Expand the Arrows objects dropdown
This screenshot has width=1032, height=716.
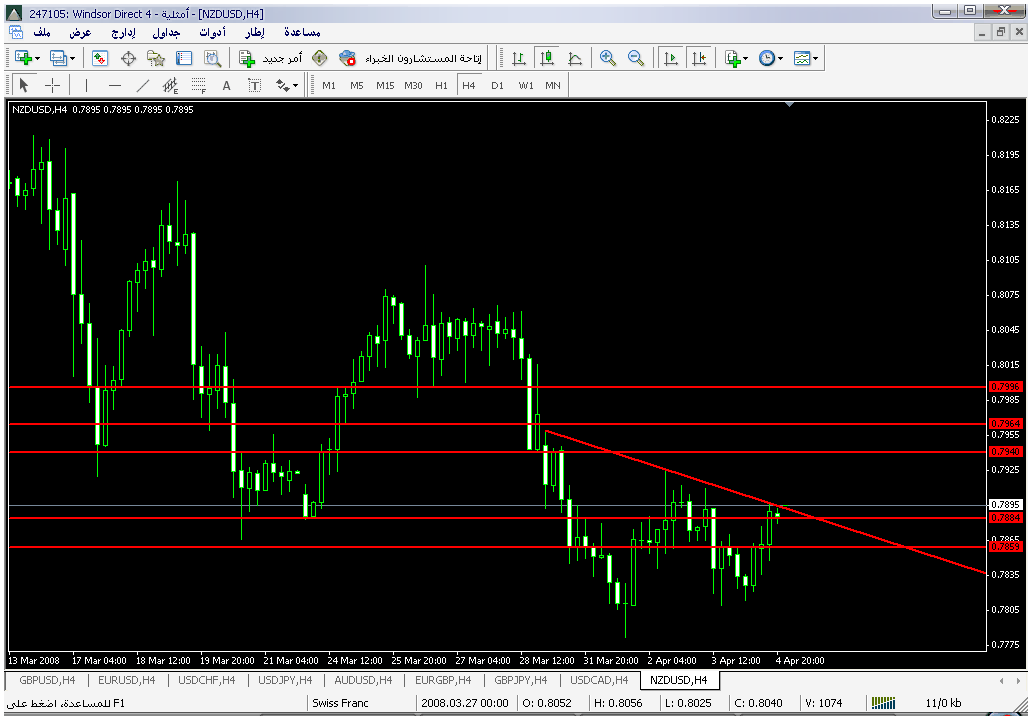pos(296,86)
